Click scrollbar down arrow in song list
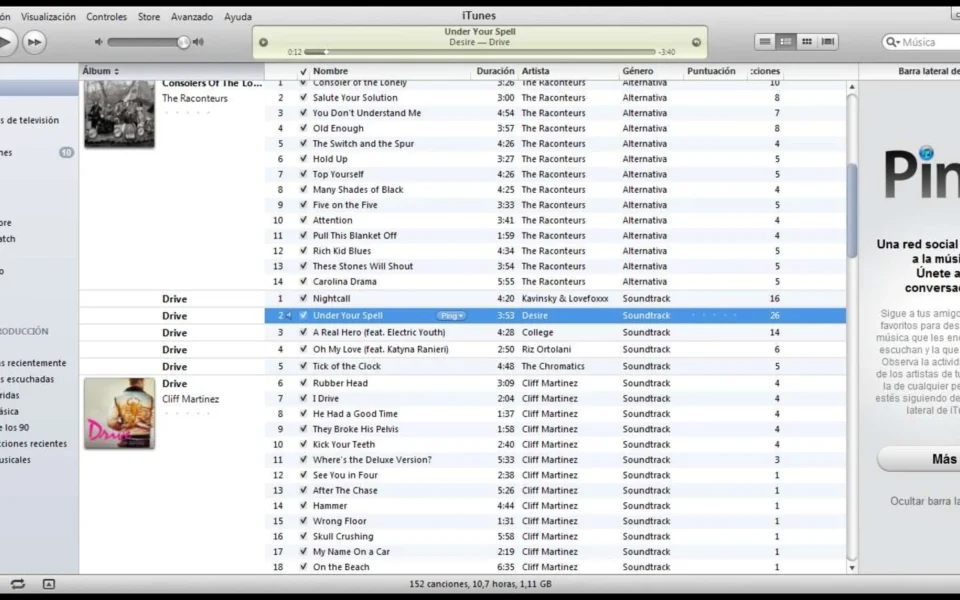 [x=852, y=568]
